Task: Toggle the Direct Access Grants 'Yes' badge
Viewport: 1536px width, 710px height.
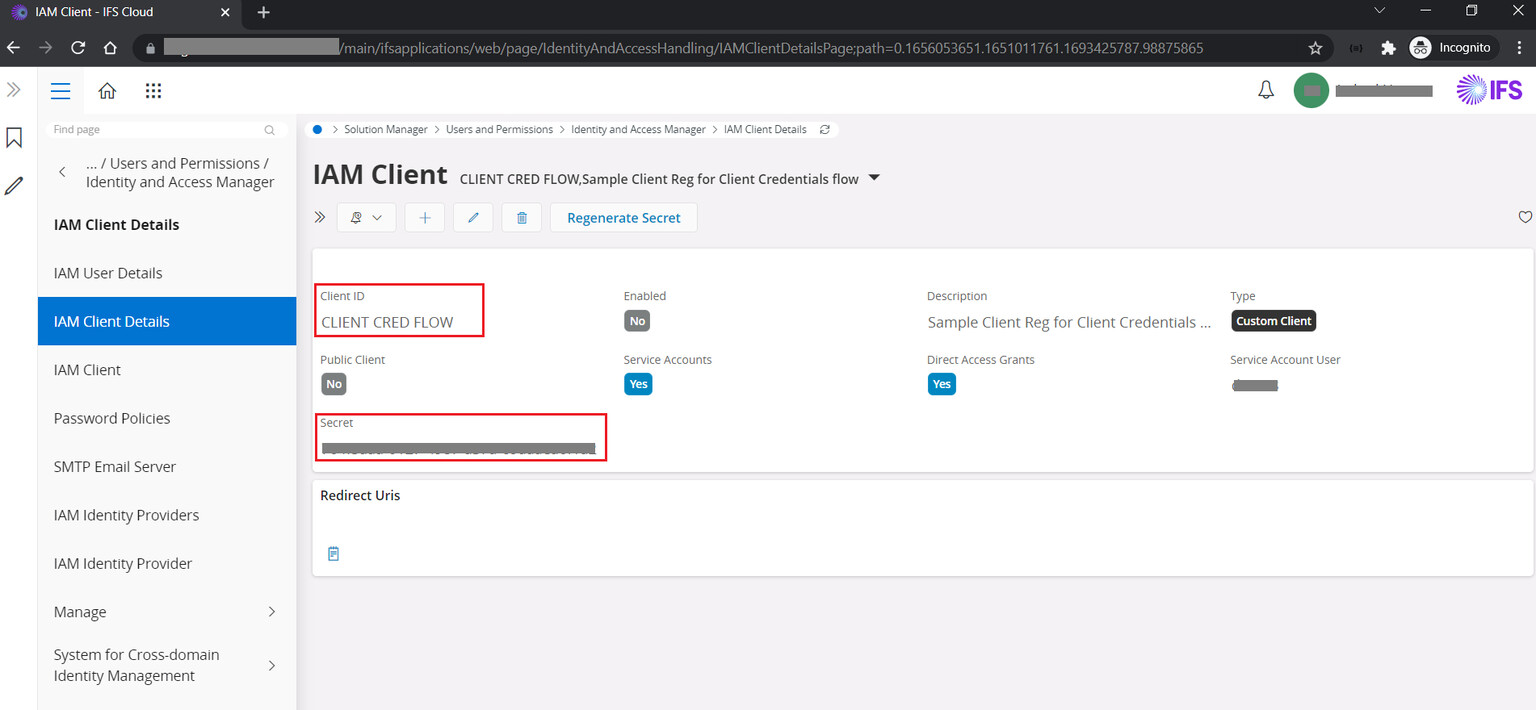Action: [x=941, y=384]
